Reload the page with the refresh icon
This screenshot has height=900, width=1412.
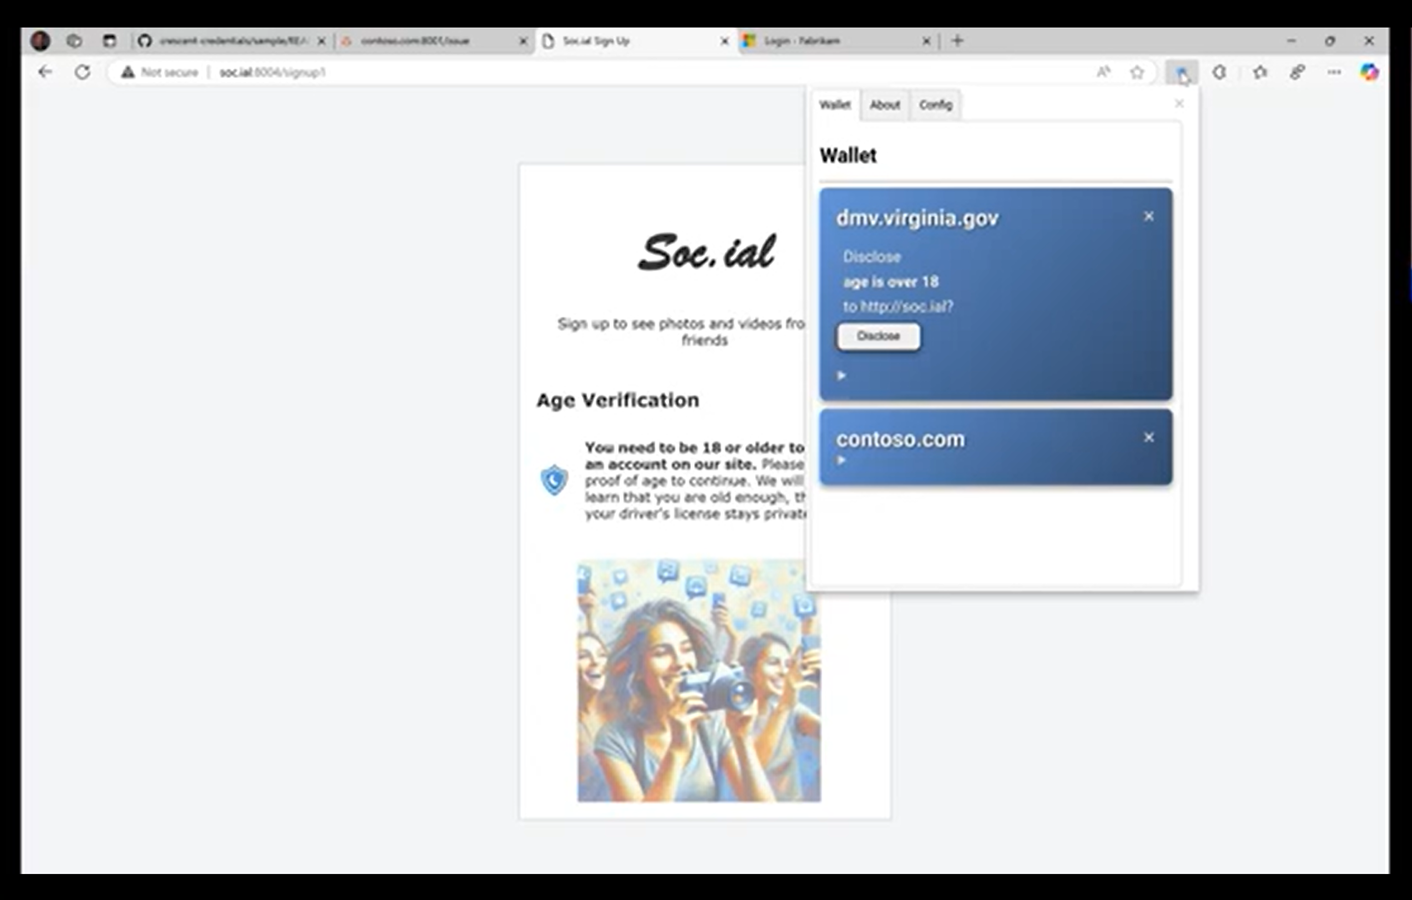[x=83, y=72]
